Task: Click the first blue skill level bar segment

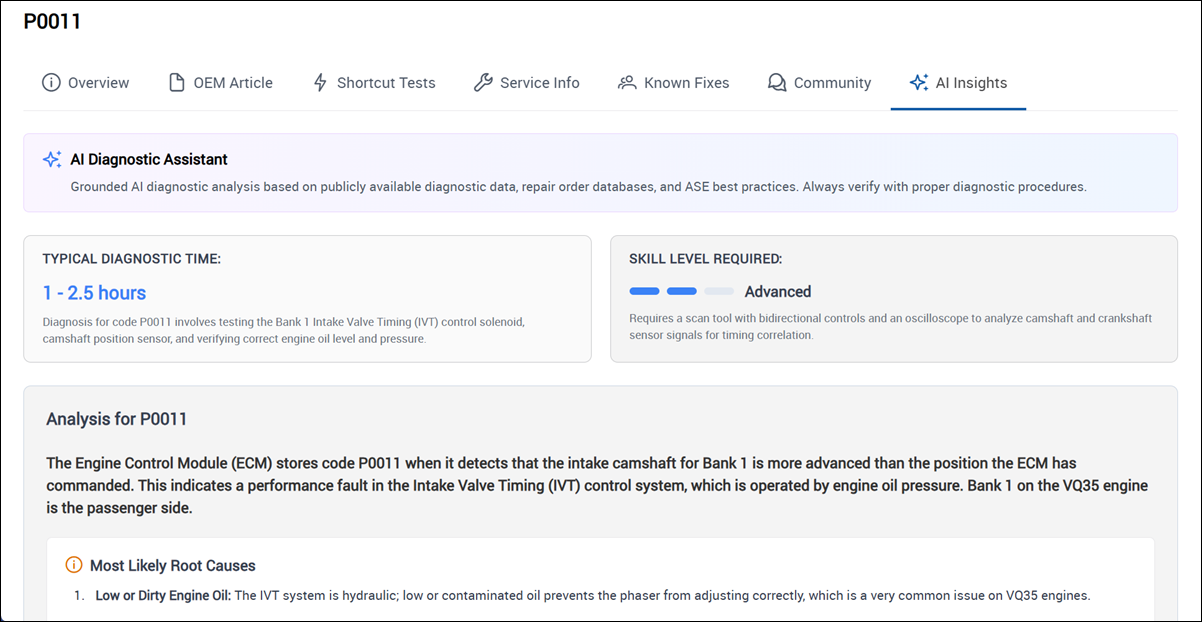Action: (644, 292)
